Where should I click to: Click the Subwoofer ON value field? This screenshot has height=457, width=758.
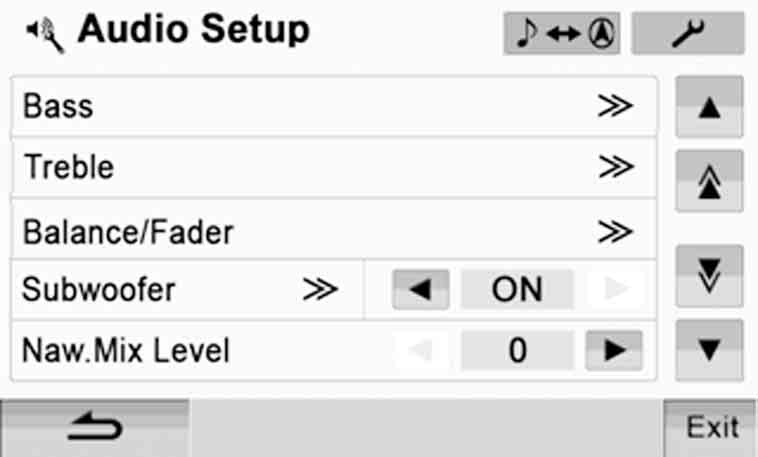point(517,290)
